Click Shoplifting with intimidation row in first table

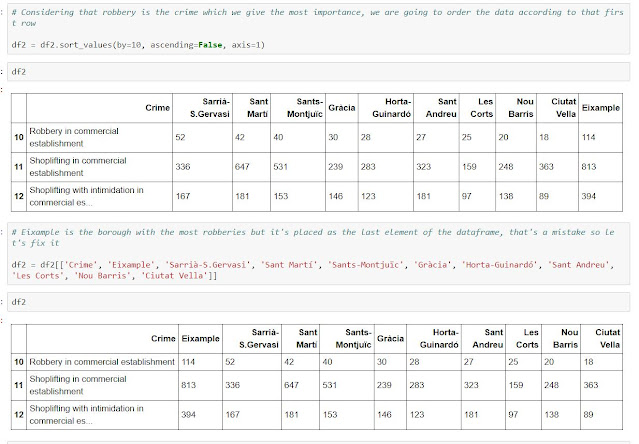click(317, 196)
